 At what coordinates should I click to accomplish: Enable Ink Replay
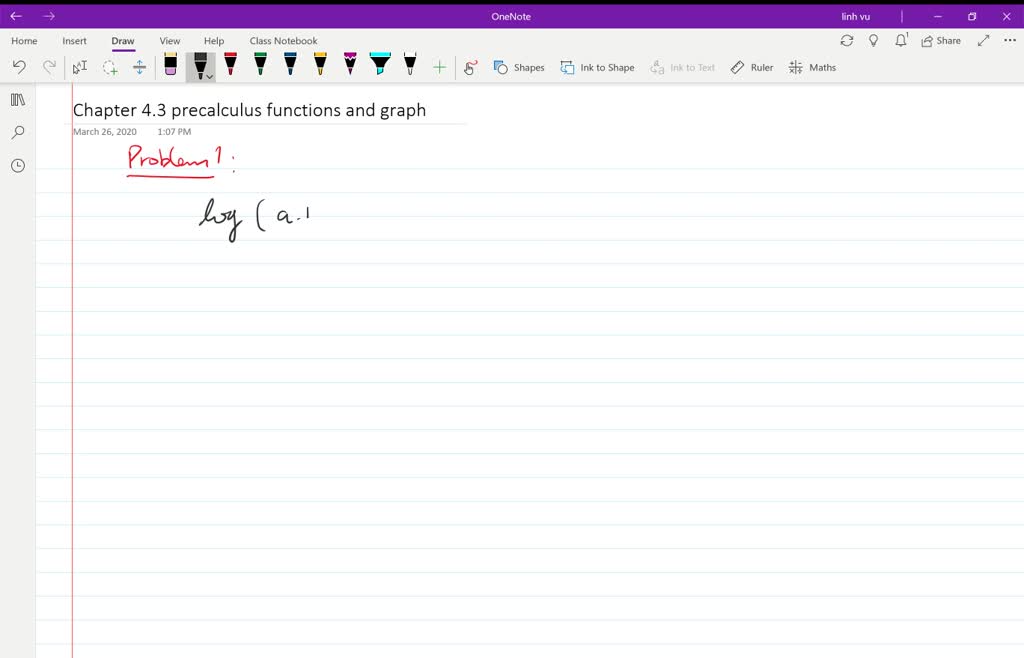coord(470,67)
